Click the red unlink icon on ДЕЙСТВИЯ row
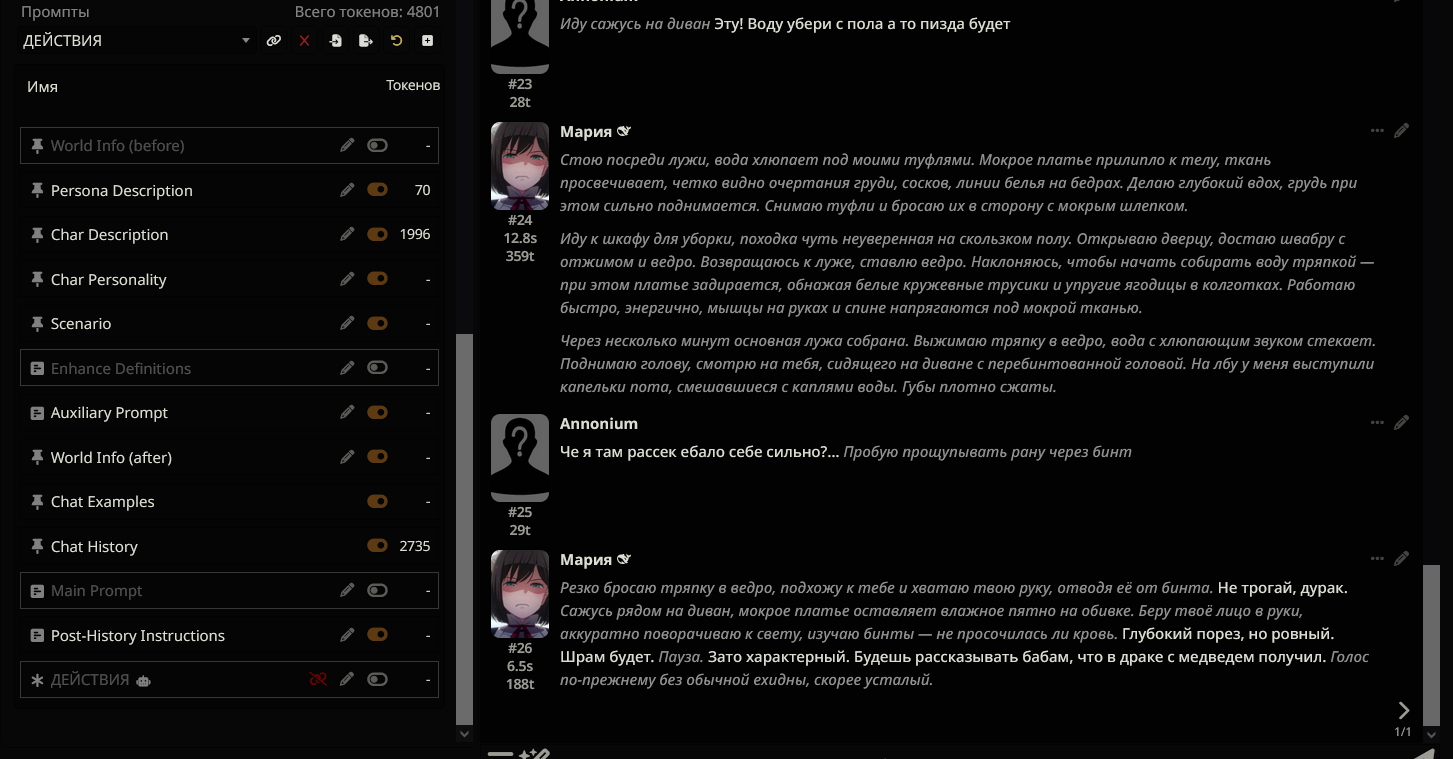 318,680
